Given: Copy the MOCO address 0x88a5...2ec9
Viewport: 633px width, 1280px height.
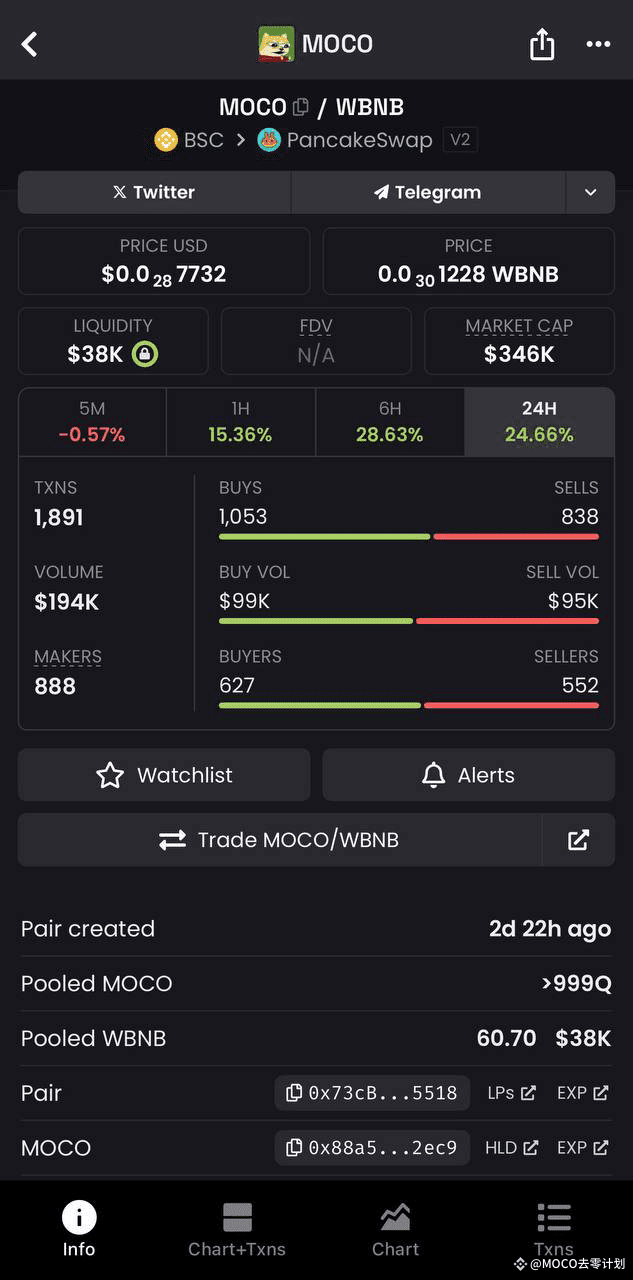Looking at the screenshot, I should [x=371, y=1148].
